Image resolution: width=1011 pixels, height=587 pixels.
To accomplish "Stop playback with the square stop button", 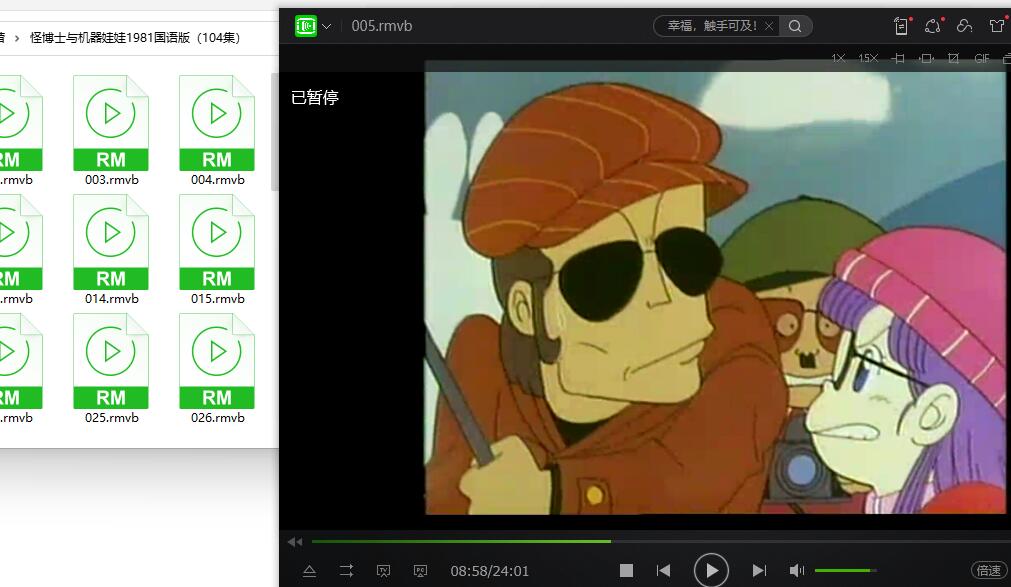I will (x=626, y=570).
